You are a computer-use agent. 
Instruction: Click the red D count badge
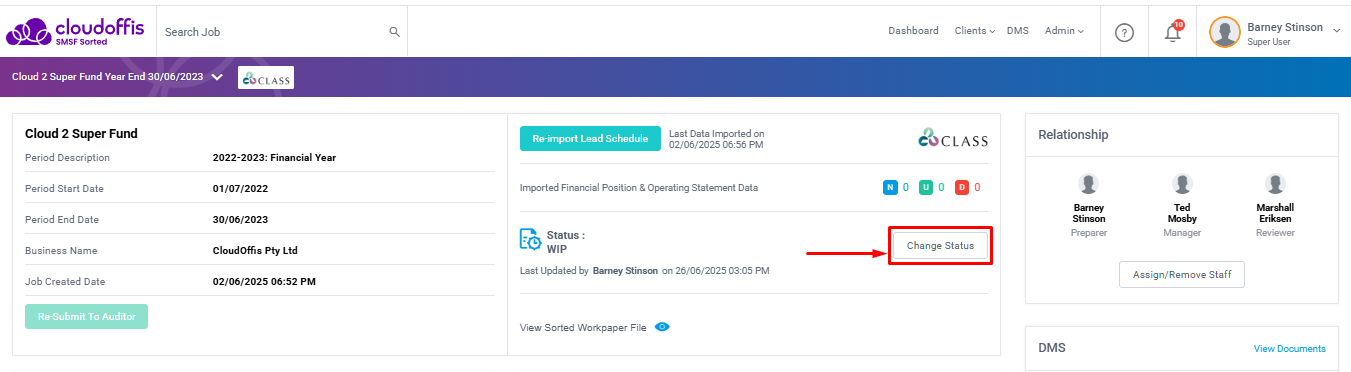coord(962,187)
